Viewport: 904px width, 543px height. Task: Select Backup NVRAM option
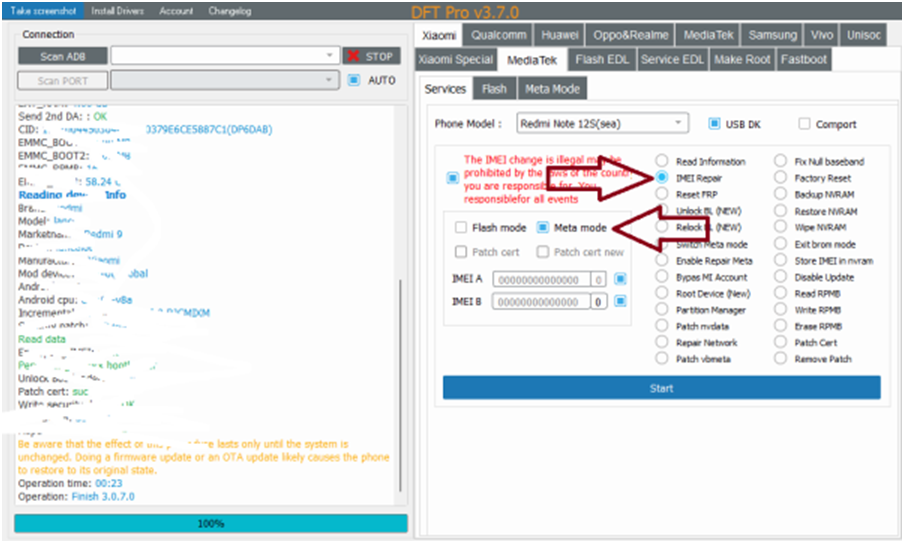pos(781,194)
